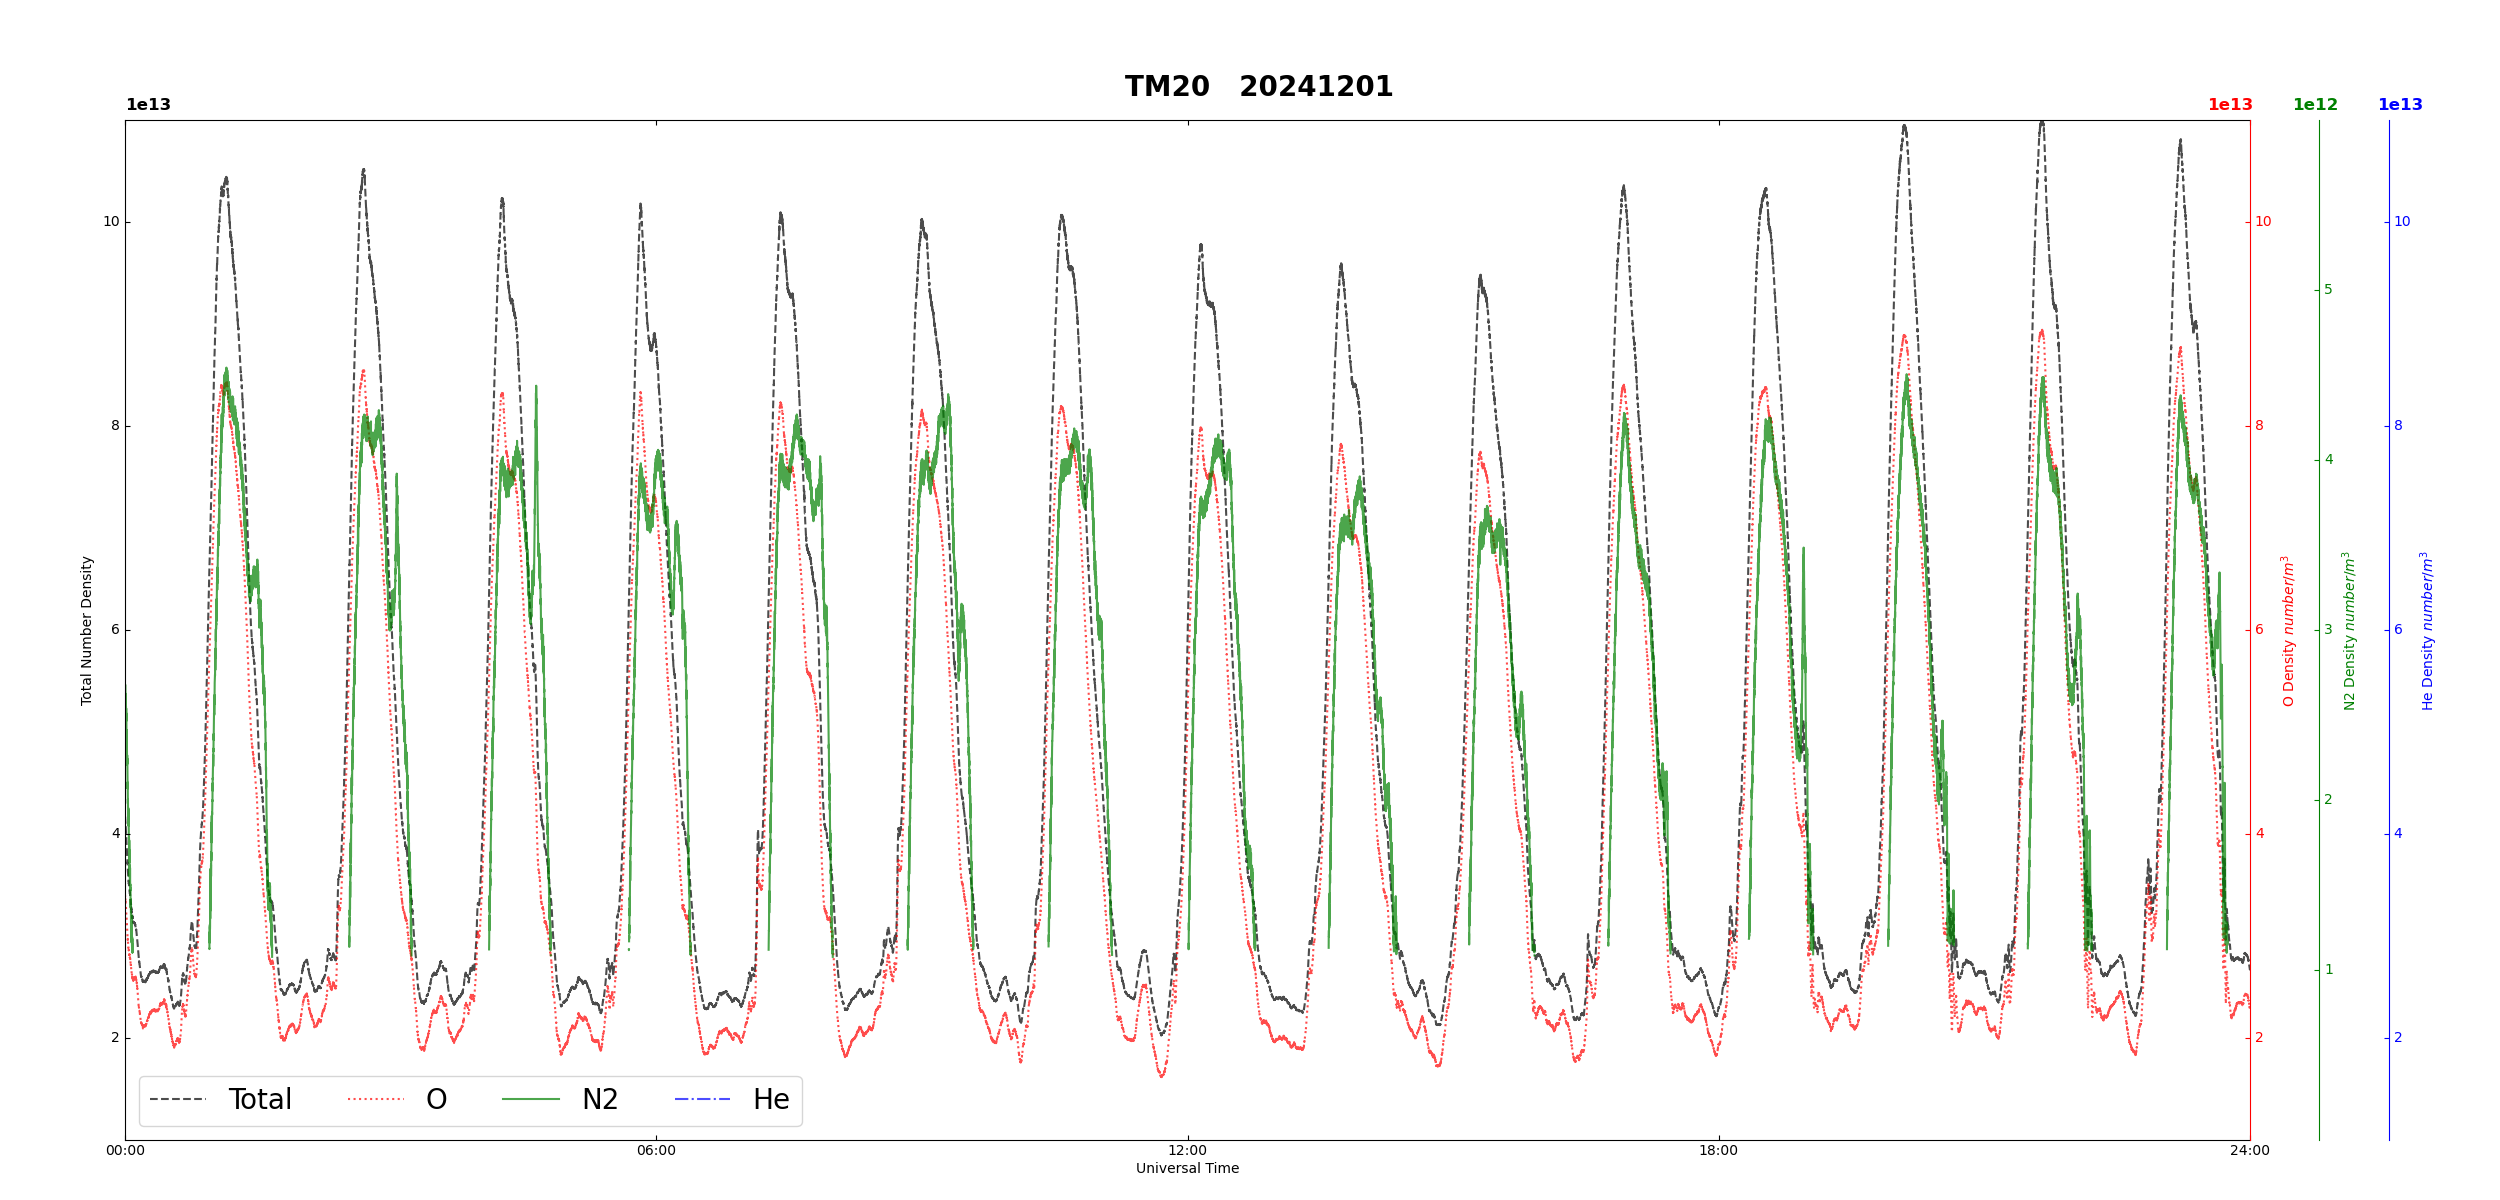This screenshot has height=1200, width=2500.
Task: Select the He label in legend
Action: pyautogui.click(x=771, y=1099)
